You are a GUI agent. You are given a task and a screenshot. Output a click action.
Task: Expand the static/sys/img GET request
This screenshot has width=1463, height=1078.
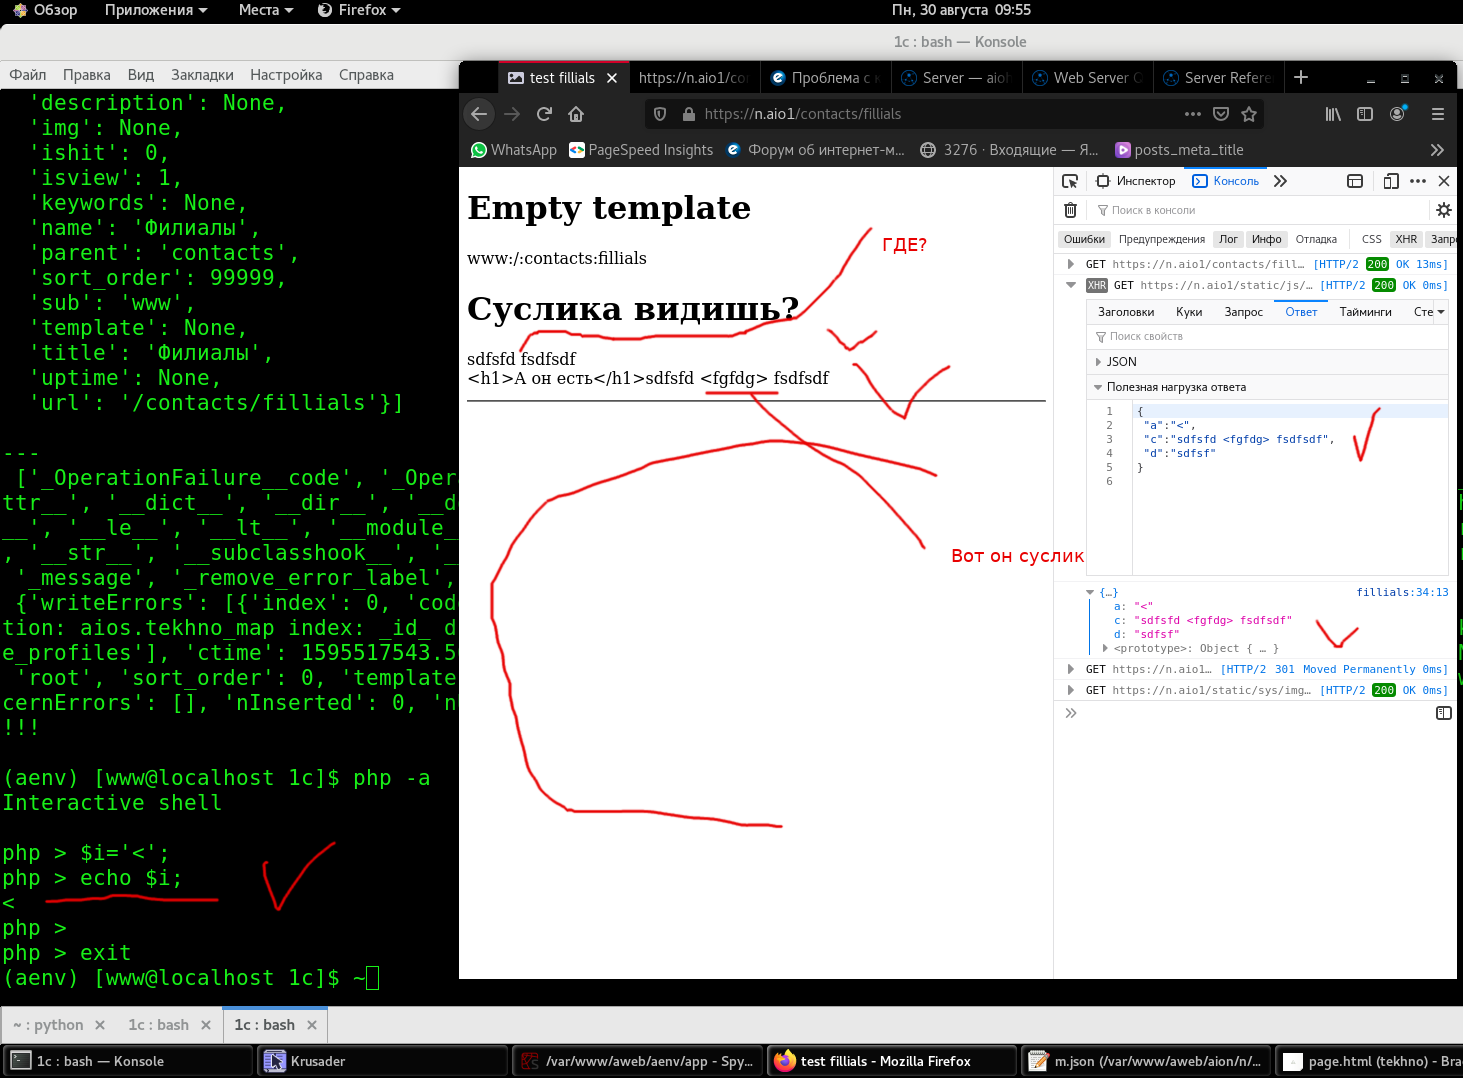click(x=1071, y=690)
